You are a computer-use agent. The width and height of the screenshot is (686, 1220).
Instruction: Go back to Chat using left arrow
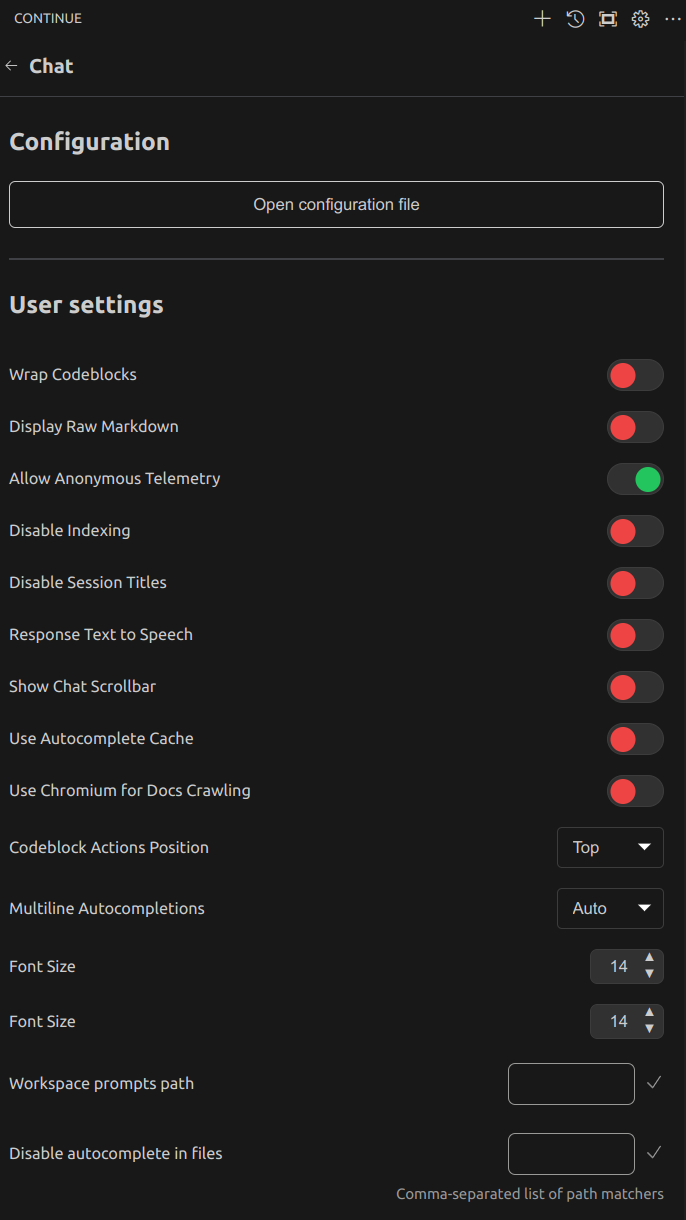click(12, 66)
